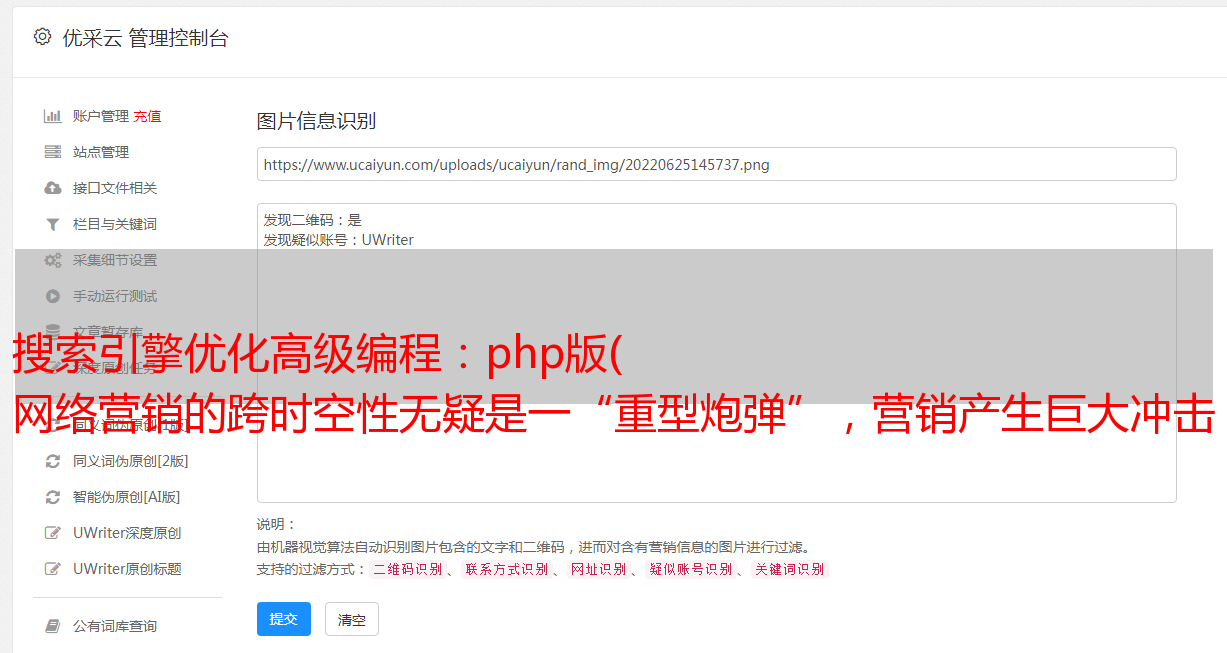The image size is (1227, 653).
Task: Select the filter funnel icon for 栏目与关键词
Action: pyautogui.click(x=53, y=224)
